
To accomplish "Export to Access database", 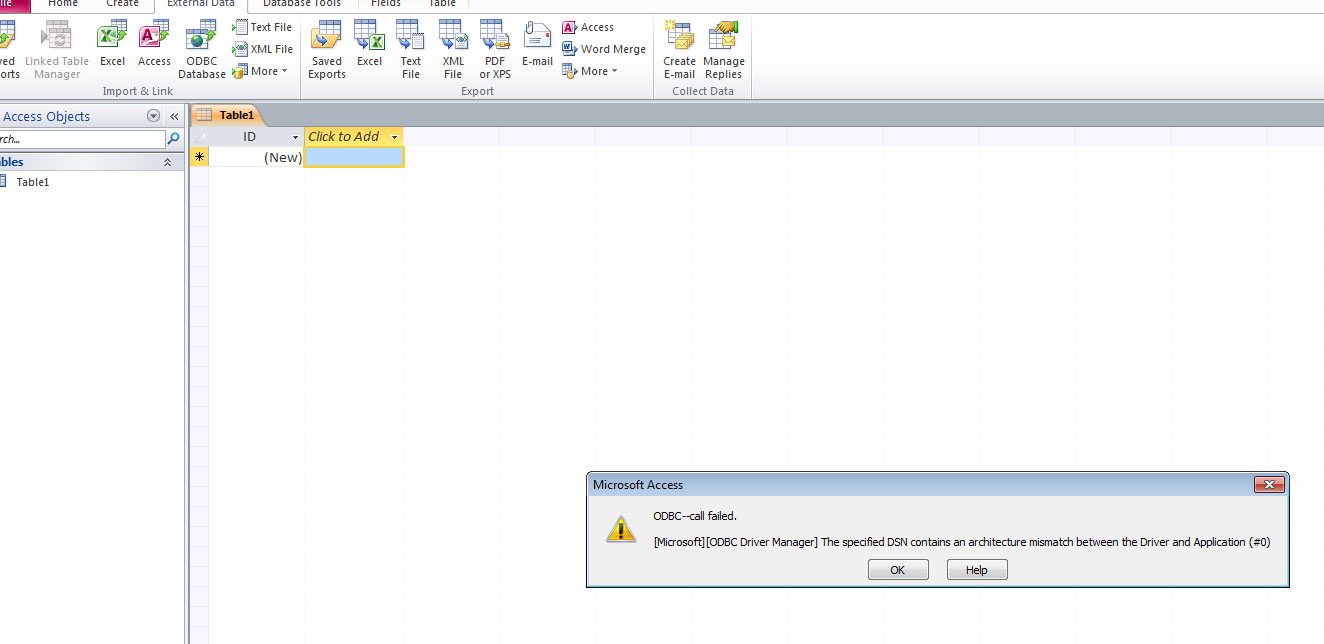I will click(588, 27).
